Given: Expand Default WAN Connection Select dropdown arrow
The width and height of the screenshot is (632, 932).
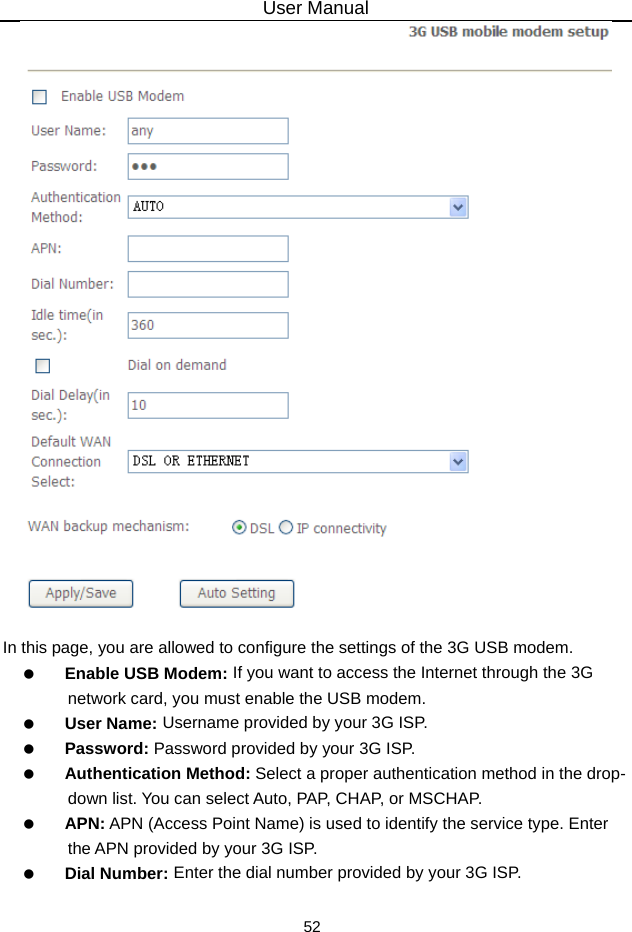Looking at the screenshot, I should tap(458, 462).
